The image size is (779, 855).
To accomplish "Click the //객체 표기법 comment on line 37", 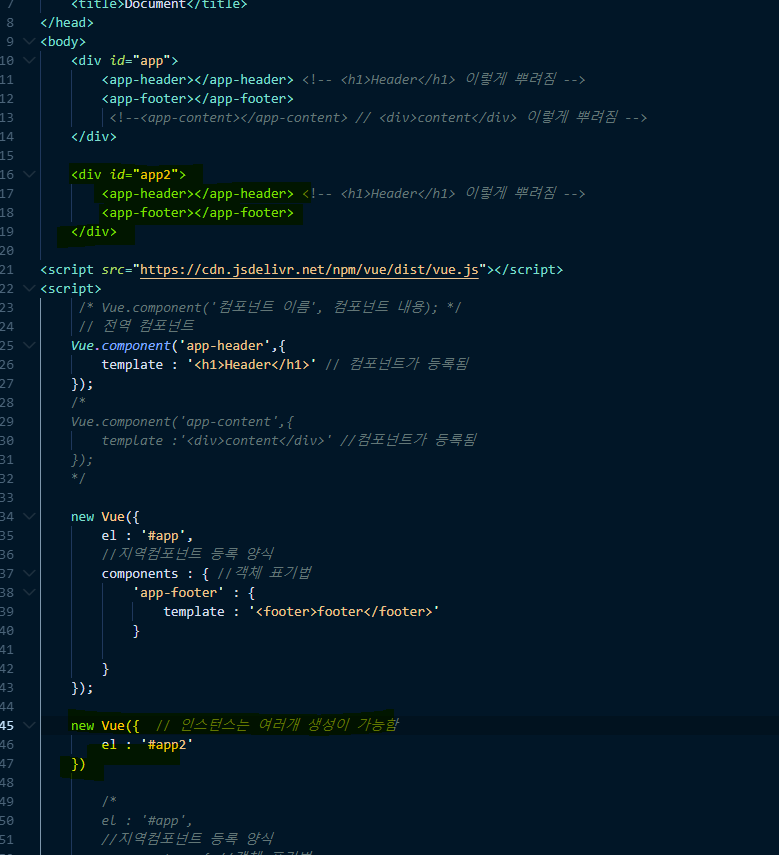I will tap(264, 573).
